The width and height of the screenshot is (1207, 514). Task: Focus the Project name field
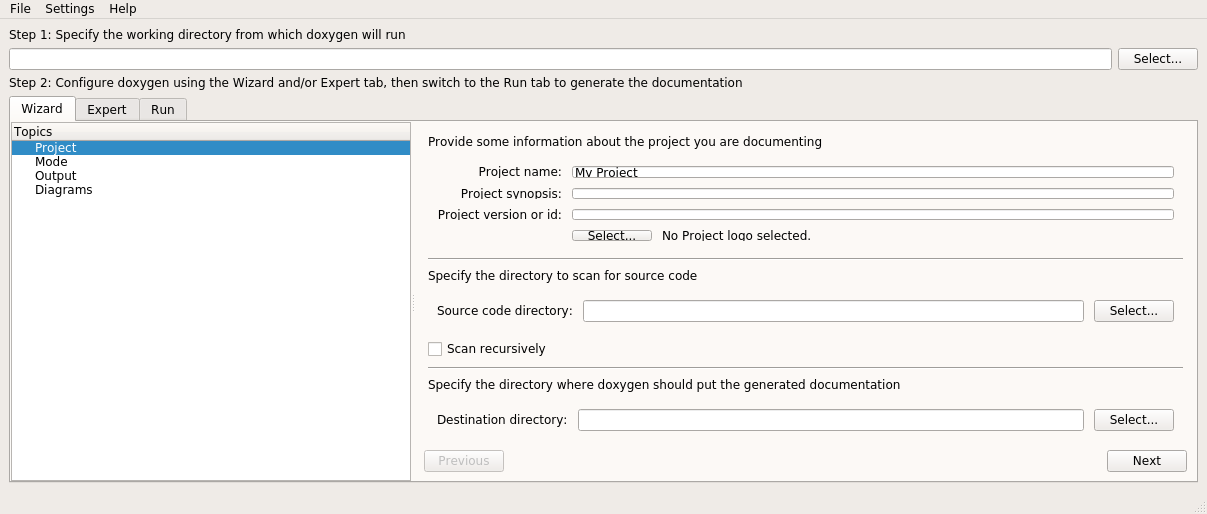pyautogui.click(x=873, y=172)
